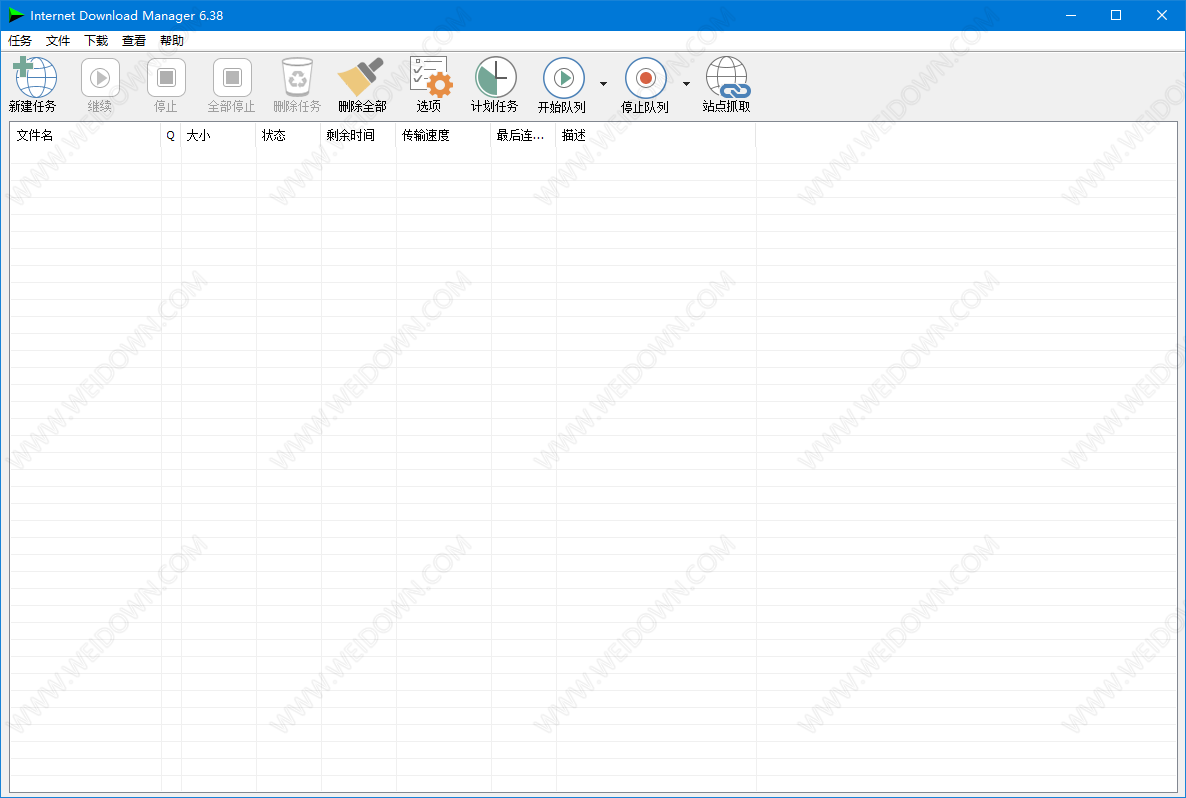The height and width of the screenshot is (798, 1186).
Task: Sort by the 状态 column header
Action: 288,135
